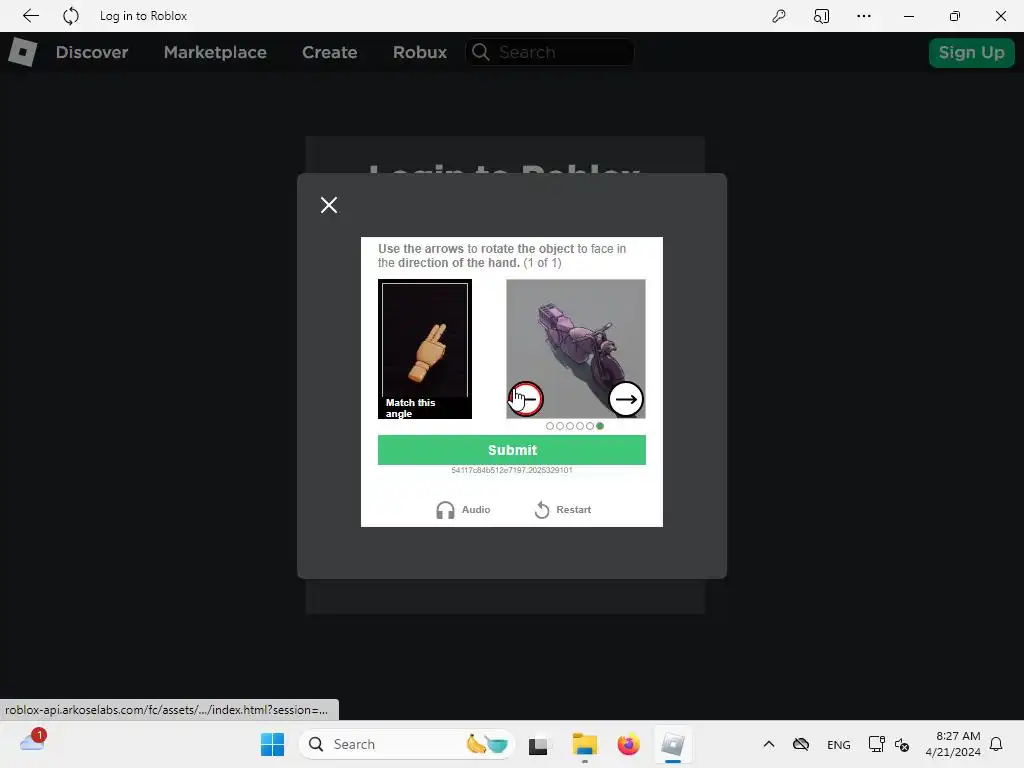Launch Firefox from the taskbar
1024x768 pixels.
pos(628,744)
